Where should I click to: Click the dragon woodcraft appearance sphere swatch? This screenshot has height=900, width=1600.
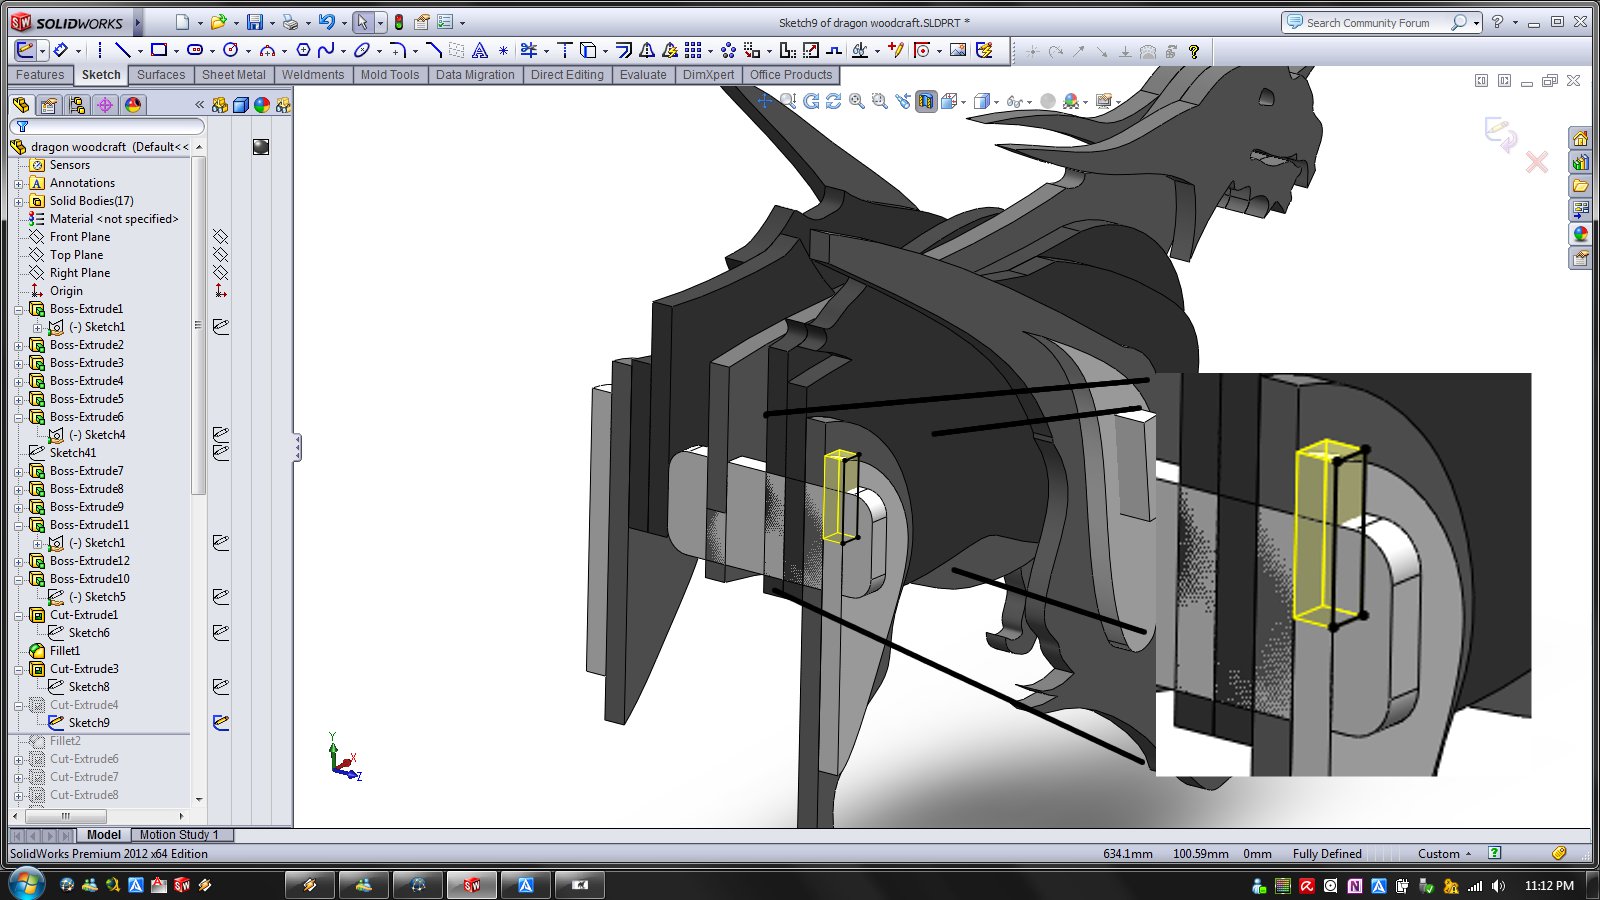point(261,147)
